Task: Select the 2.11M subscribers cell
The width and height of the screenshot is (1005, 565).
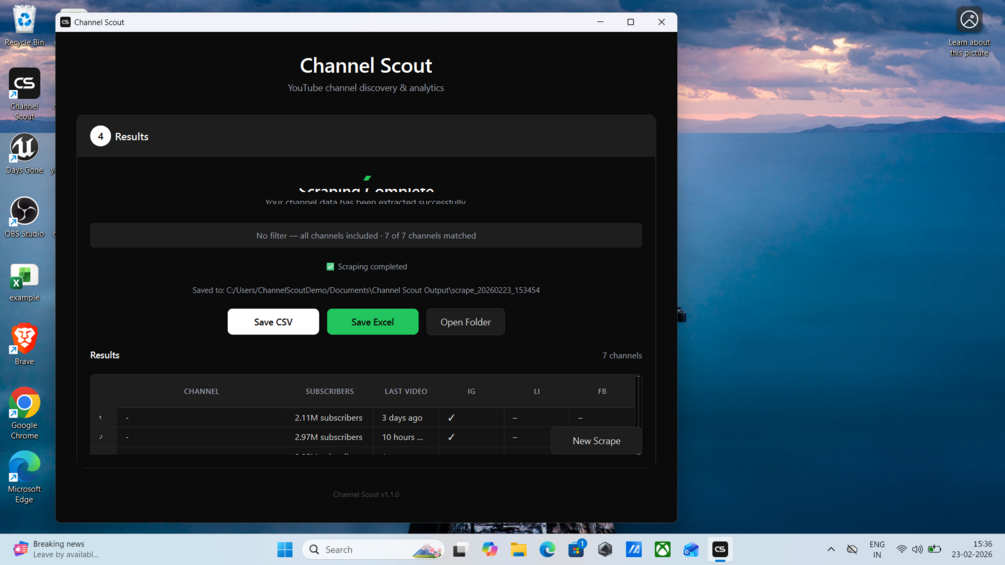Action: [x=328, y=418]
